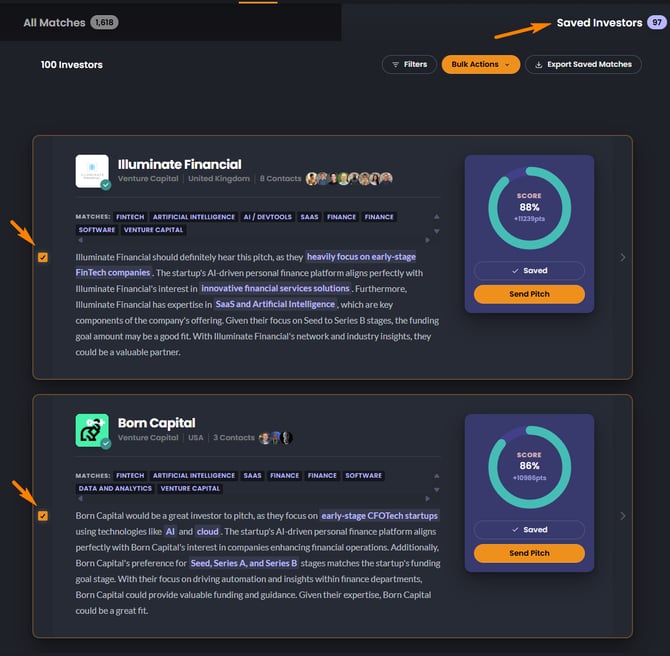This screenshot has width=670, height=656.
Task: Open the Bulk Actions dropdown
Action: click(481, 65)
